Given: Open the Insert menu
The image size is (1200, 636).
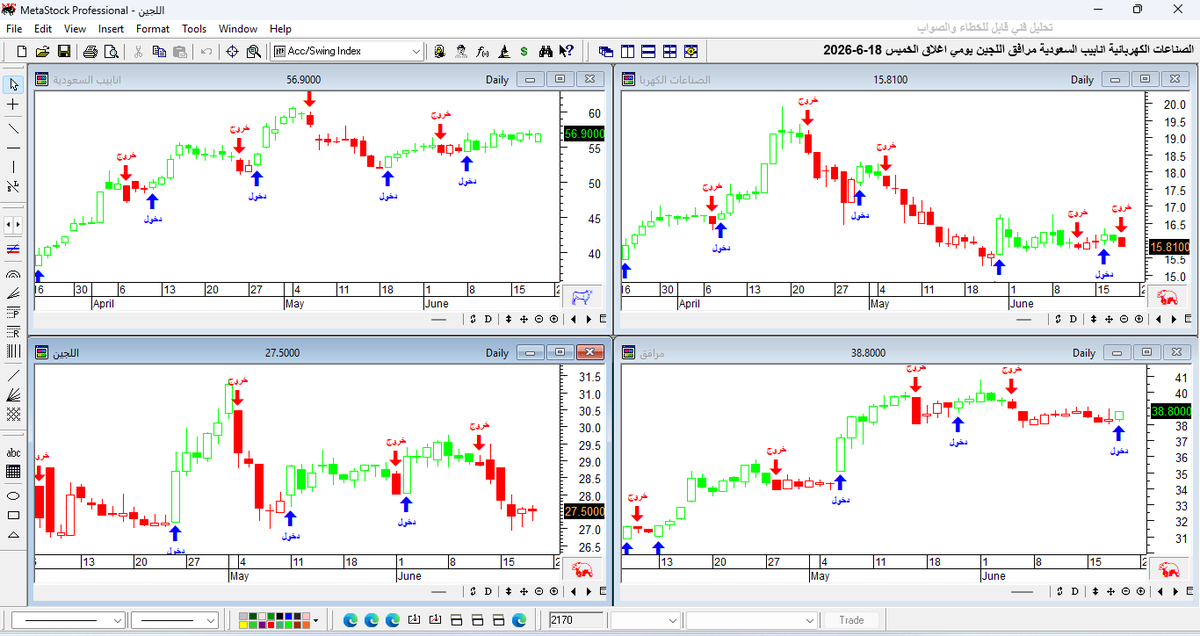Looking at the screenshot, I should 111,29.
